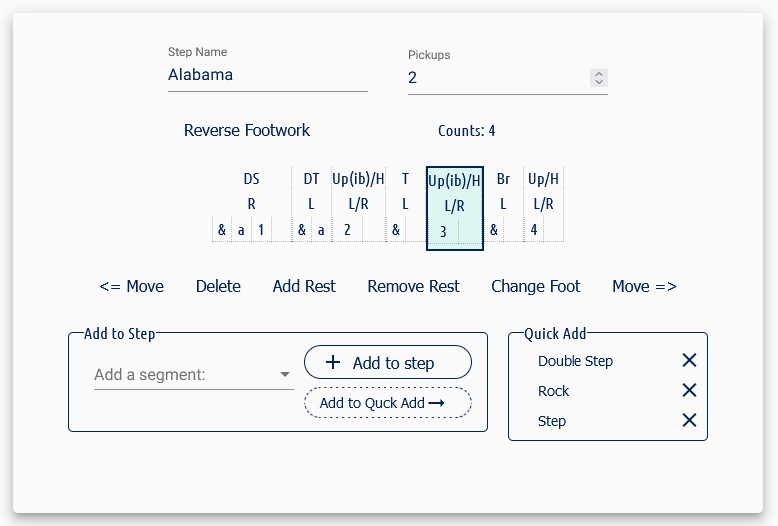Delete the selected segment
Image resolution: width=778 pixels, height=526 pixels.
[218, 286]
